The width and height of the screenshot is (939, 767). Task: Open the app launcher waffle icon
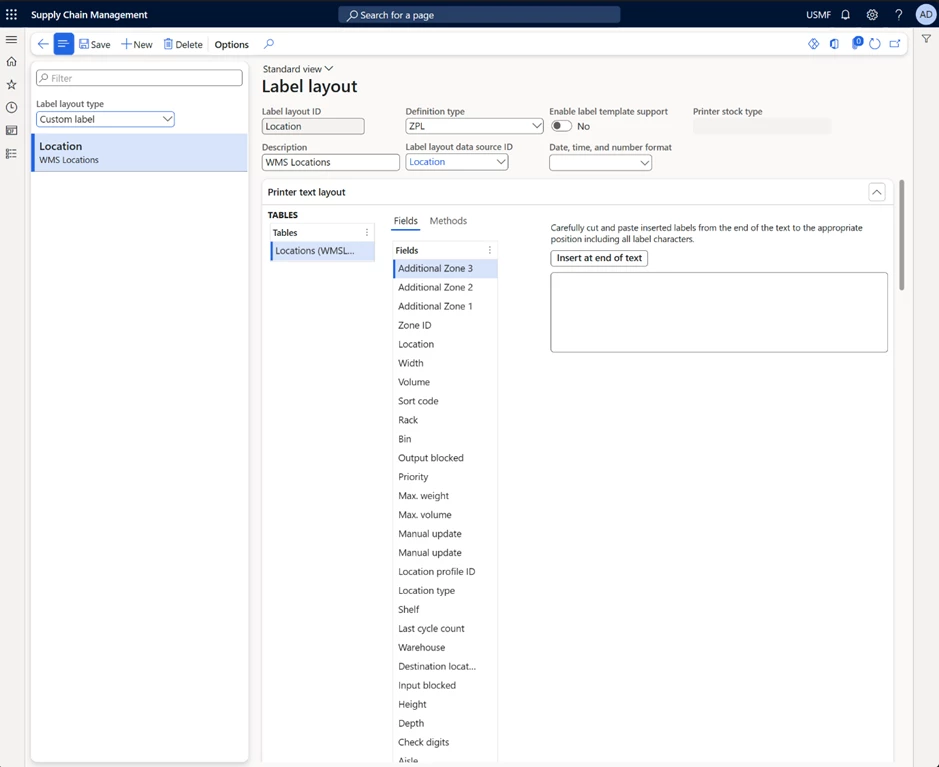pyautogui.click(x=12, y=15)
